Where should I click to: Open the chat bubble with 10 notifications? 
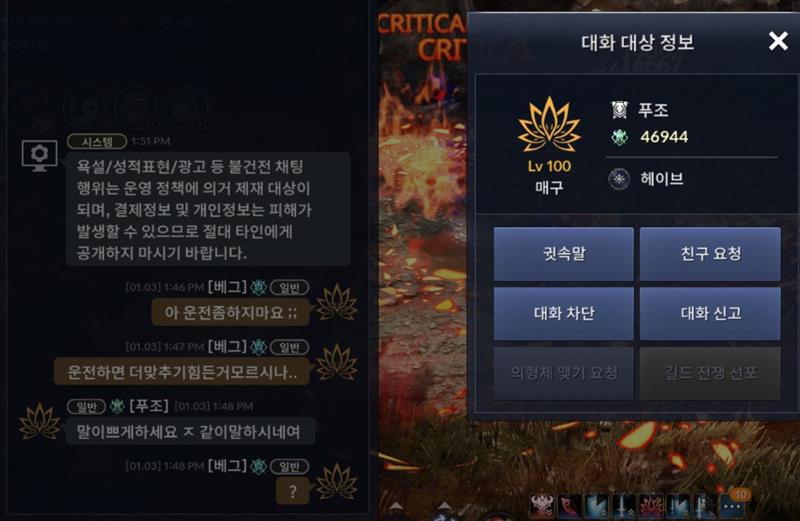[x=733, y=505]
